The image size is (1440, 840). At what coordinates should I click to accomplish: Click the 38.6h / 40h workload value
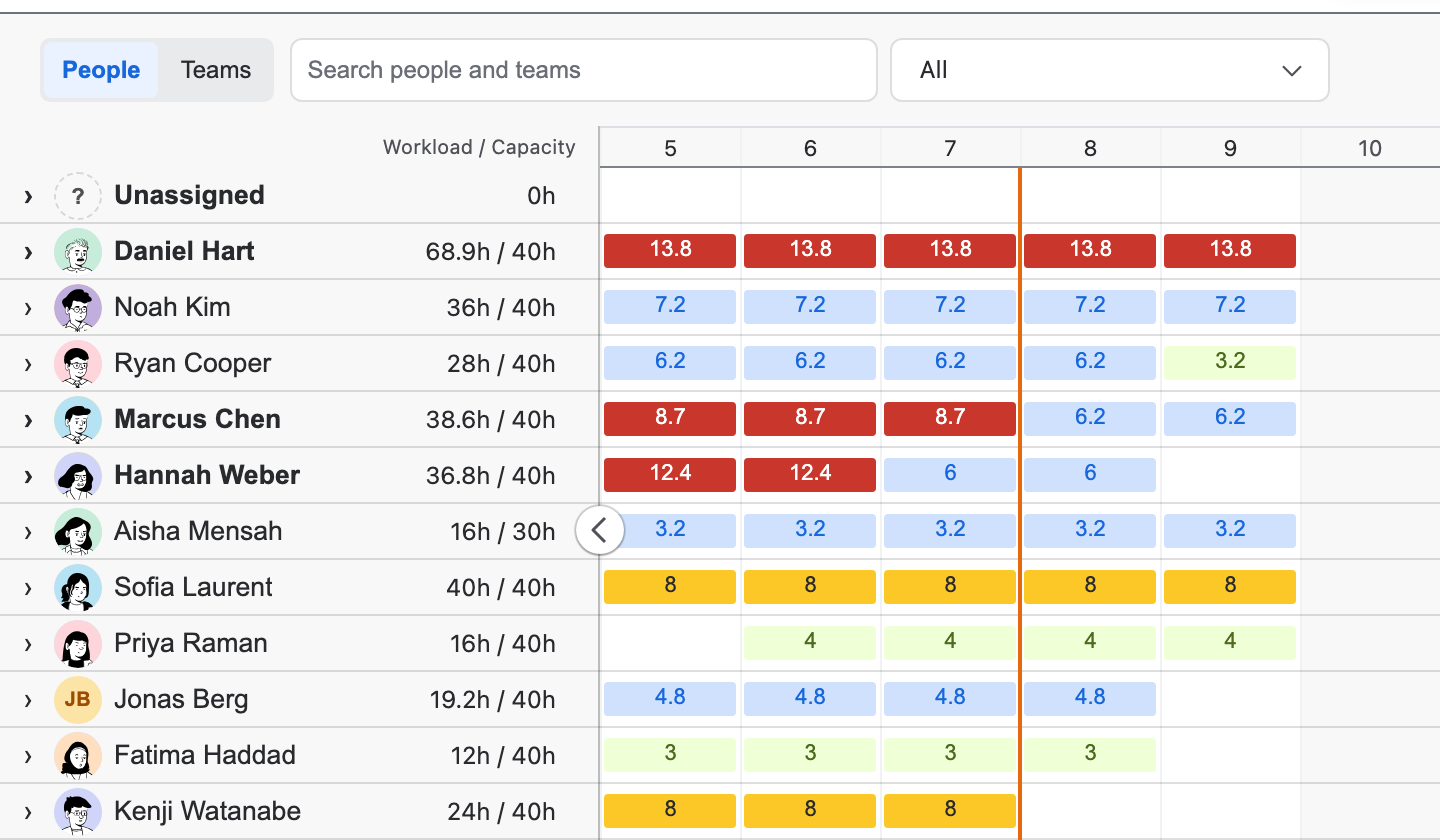click(x=491, y=420)
